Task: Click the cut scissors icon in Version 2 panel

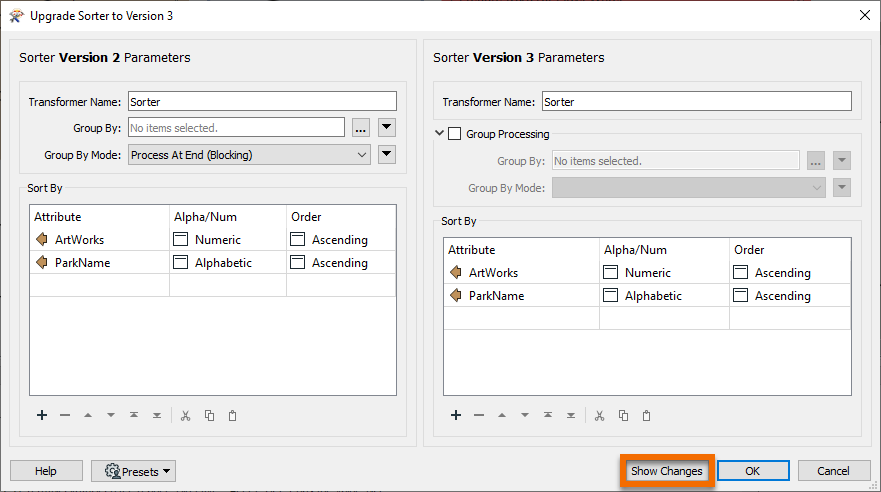Action: tap(185, 416)
